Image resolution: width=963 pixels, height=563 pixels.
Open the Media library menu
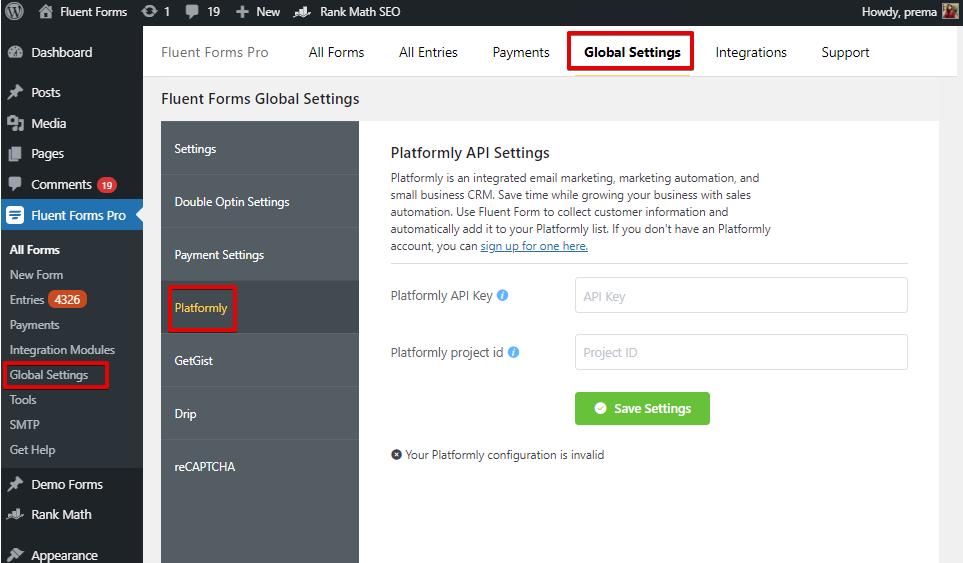point(48,123)
